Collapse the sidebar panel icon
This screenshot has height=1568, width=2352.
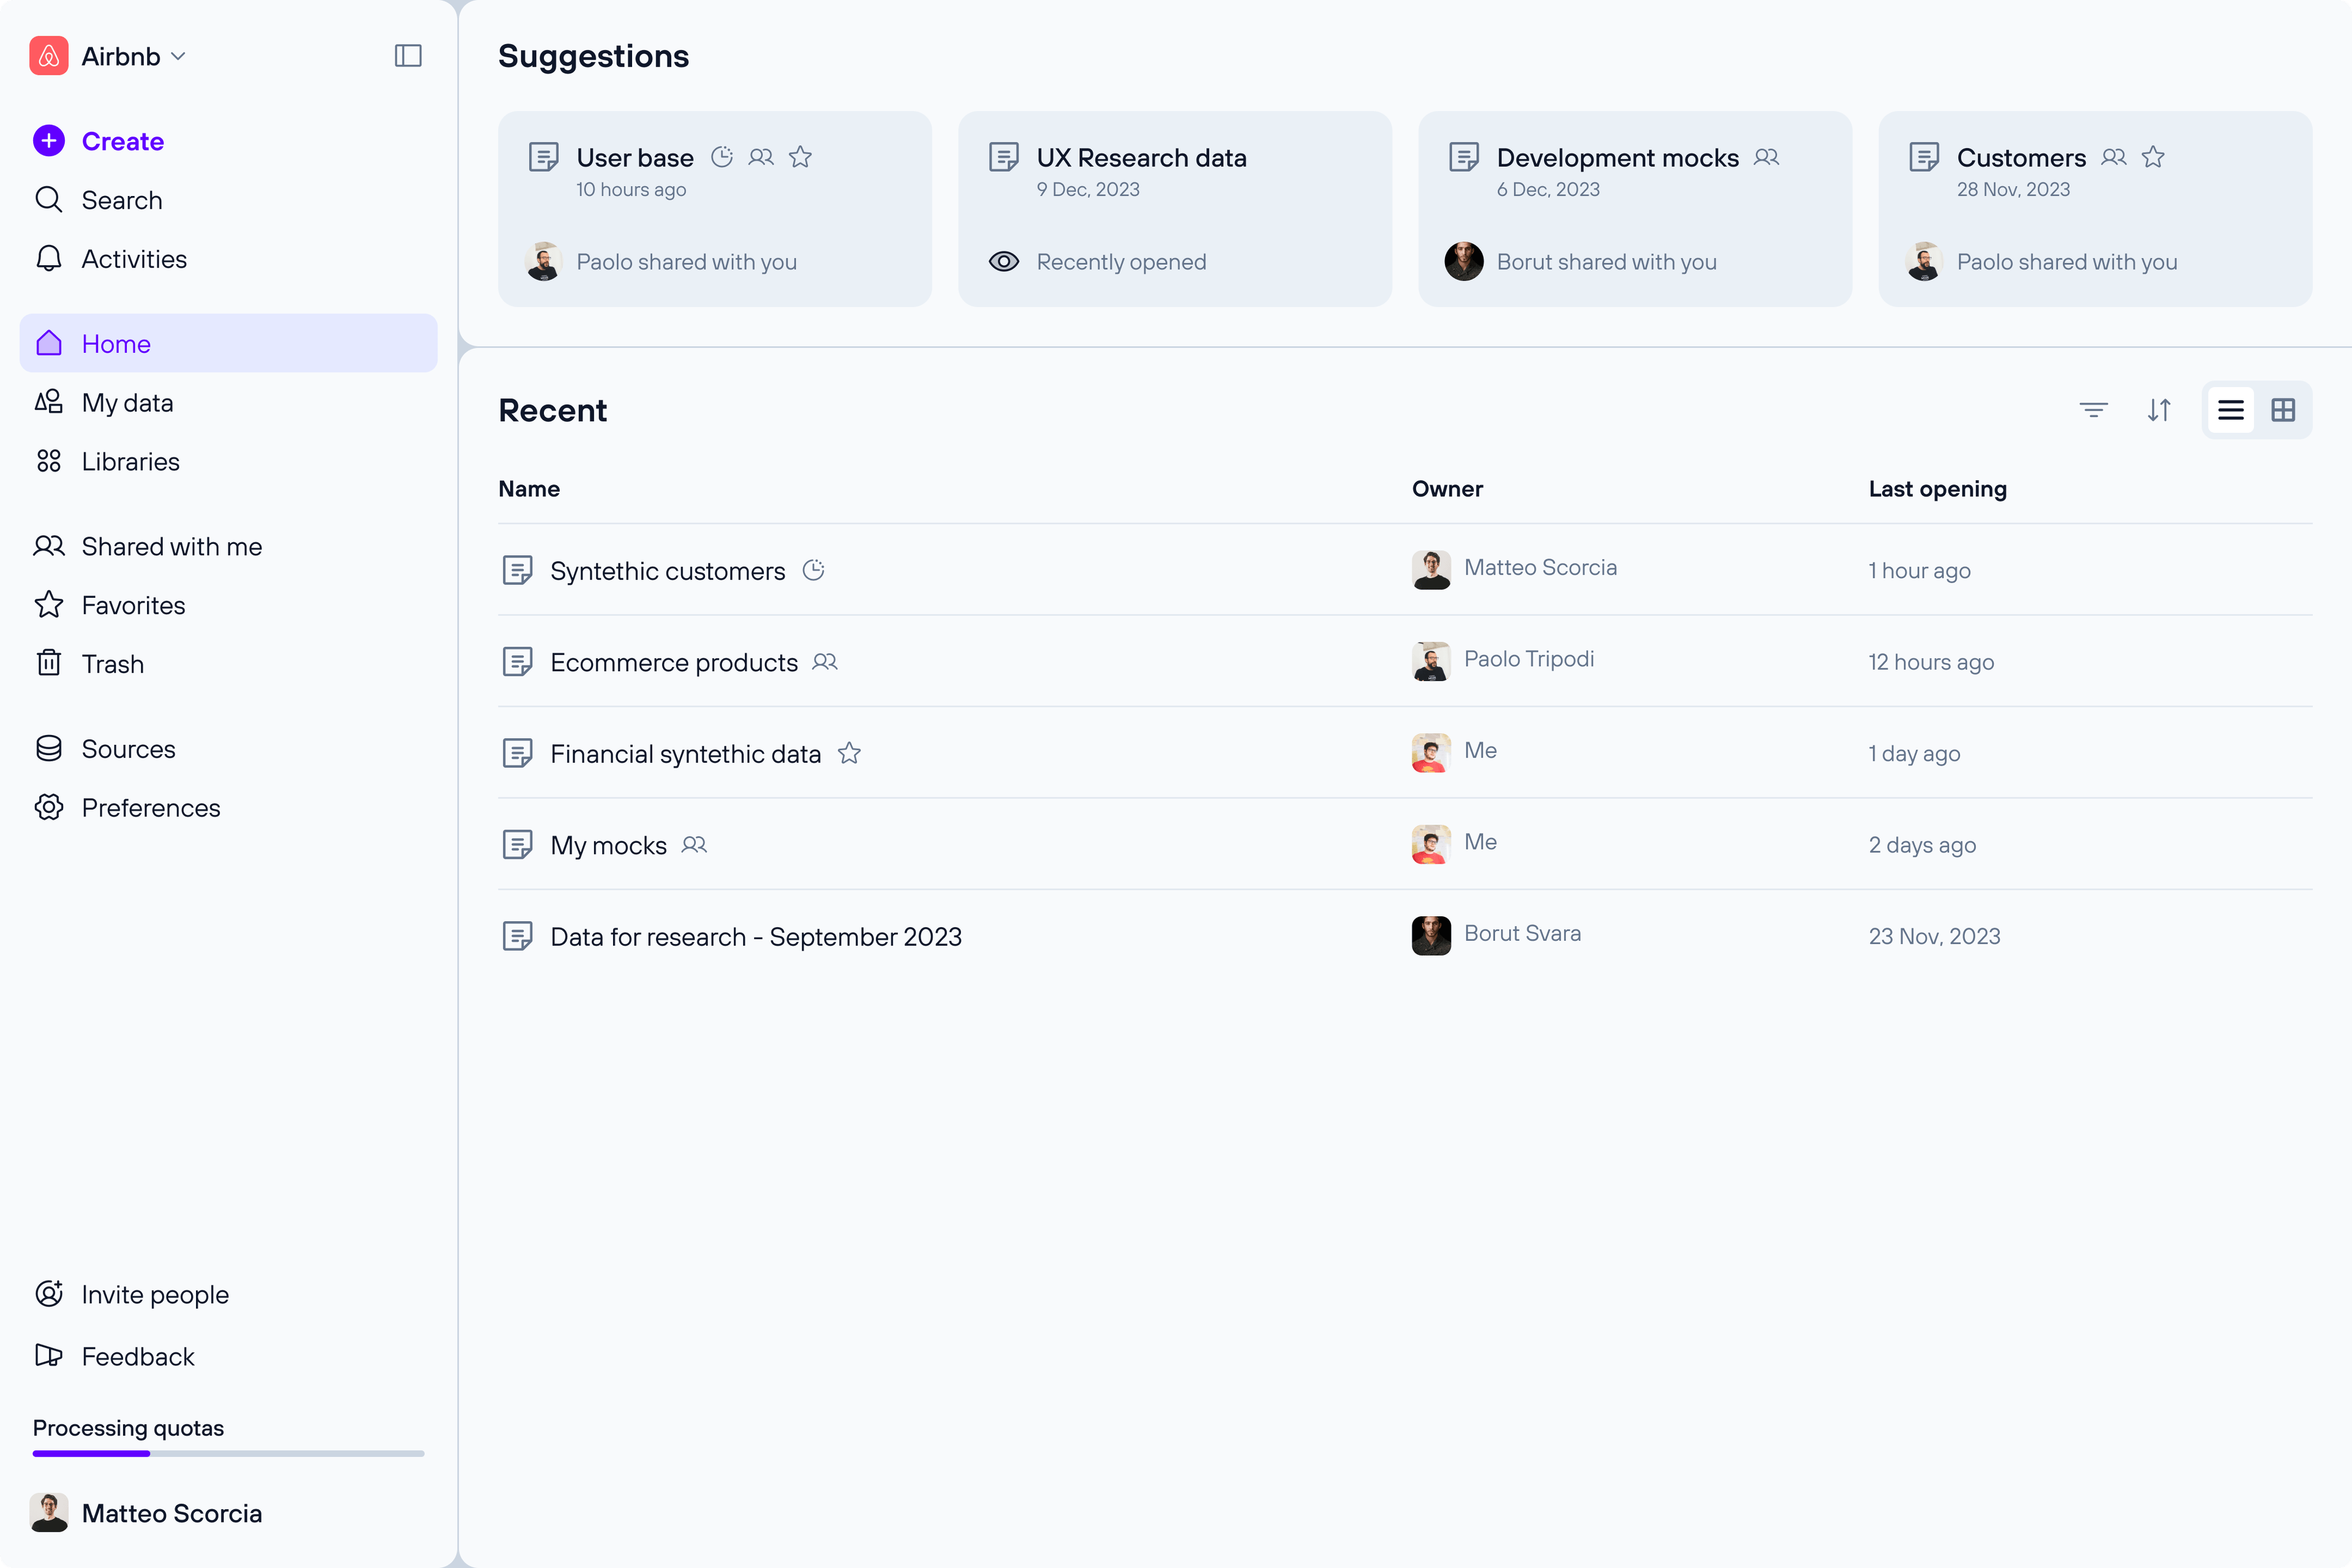[408, 56]
